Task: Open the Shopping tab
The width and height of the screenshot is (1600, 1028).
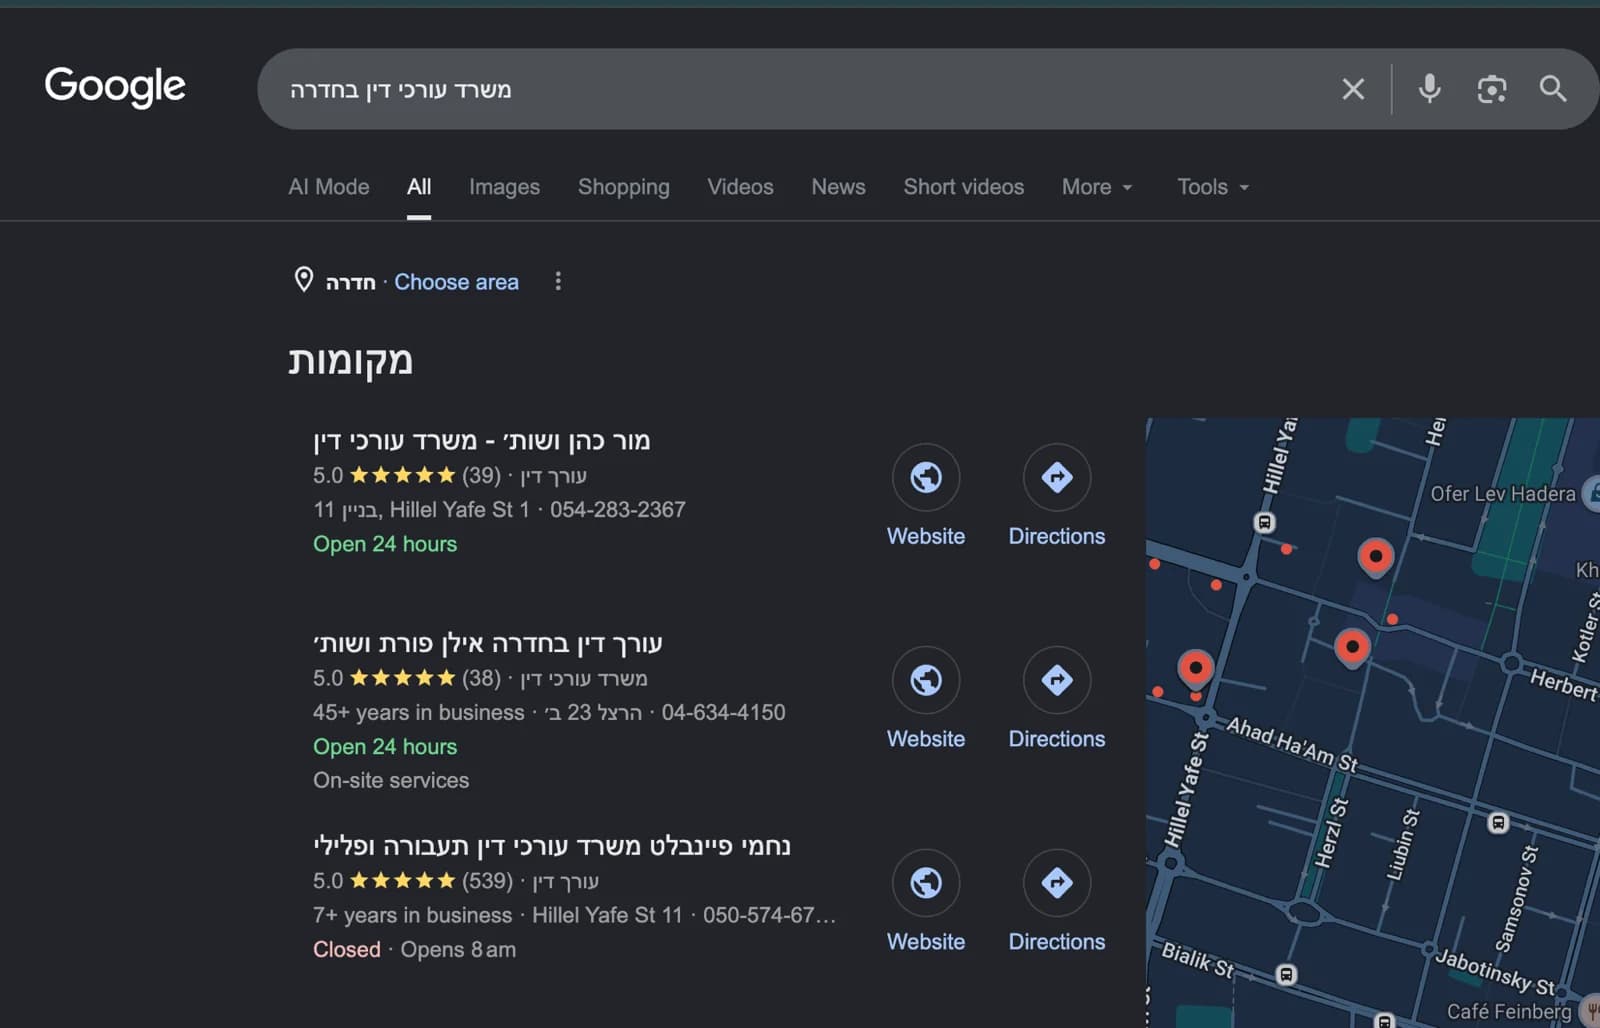Action: [x=624, y=187]
